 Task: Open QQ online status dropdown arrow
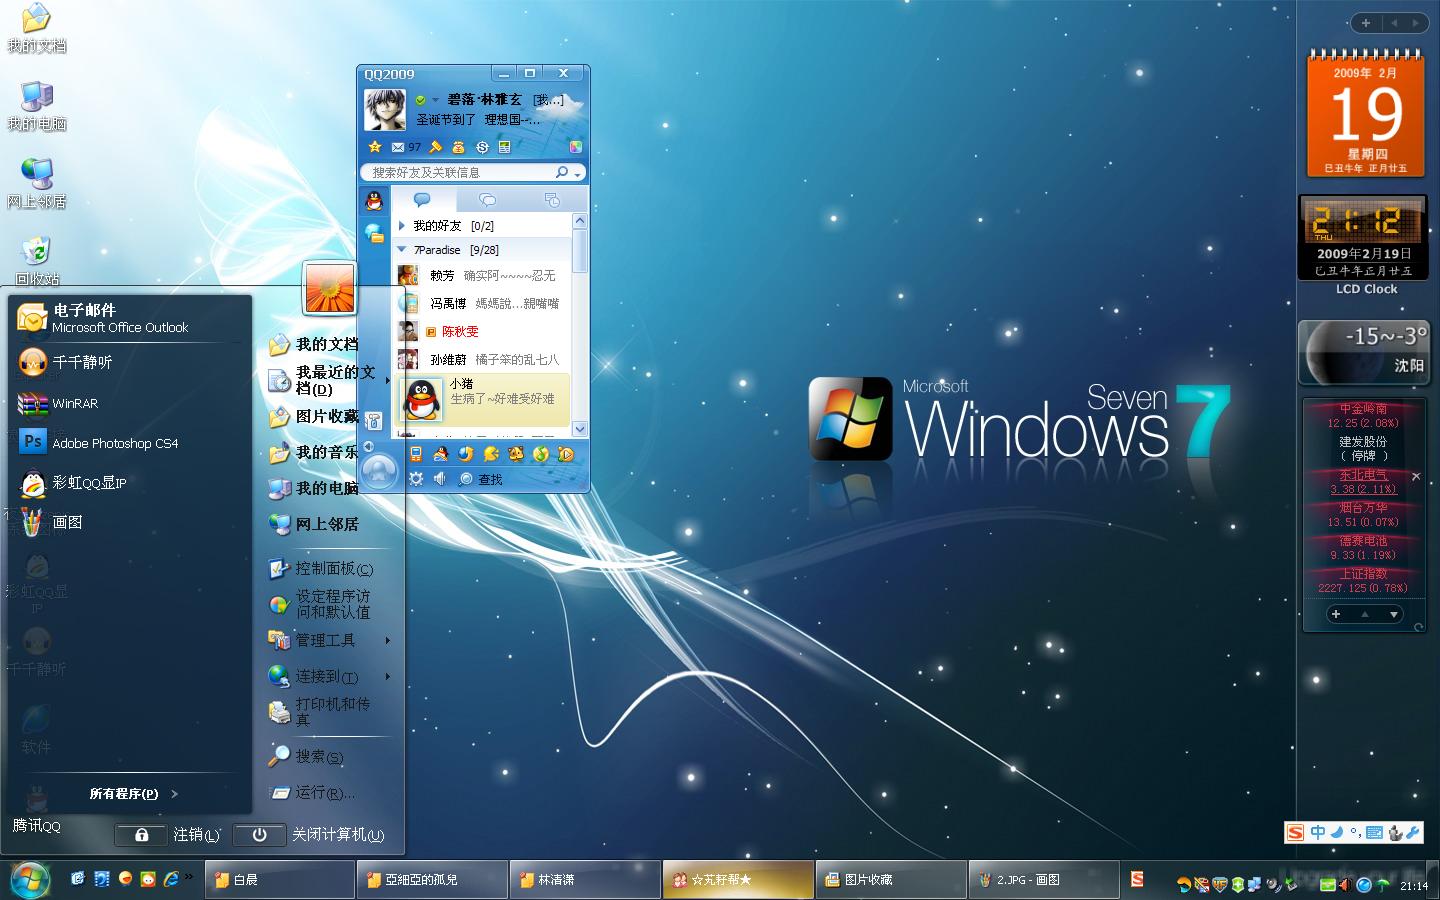(x=436, y=100)
